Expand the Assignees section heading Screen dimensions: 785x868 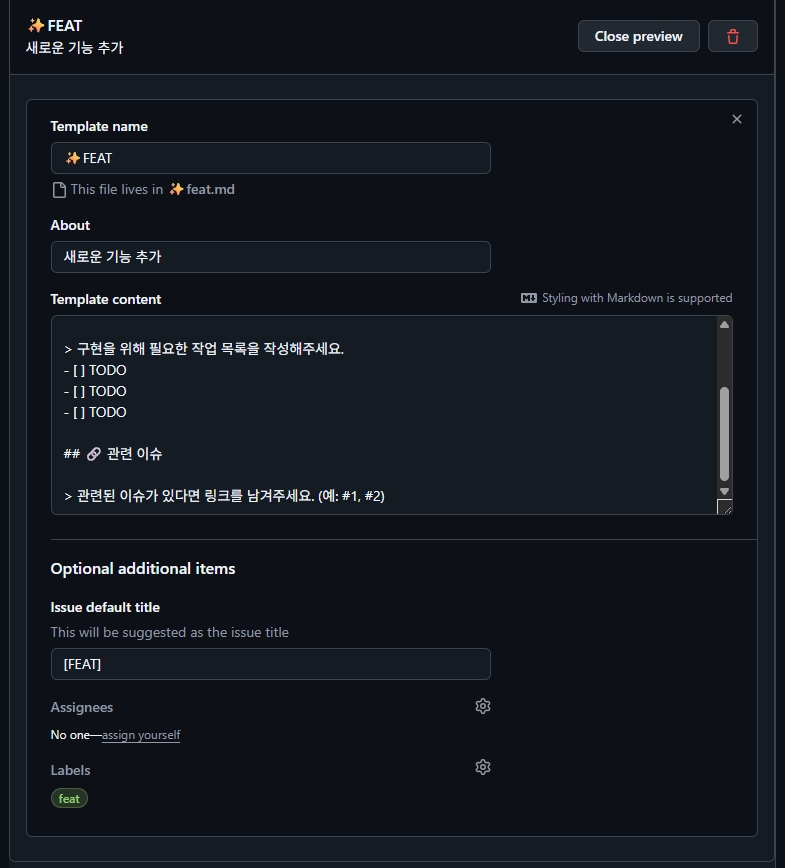coord(82,707)
